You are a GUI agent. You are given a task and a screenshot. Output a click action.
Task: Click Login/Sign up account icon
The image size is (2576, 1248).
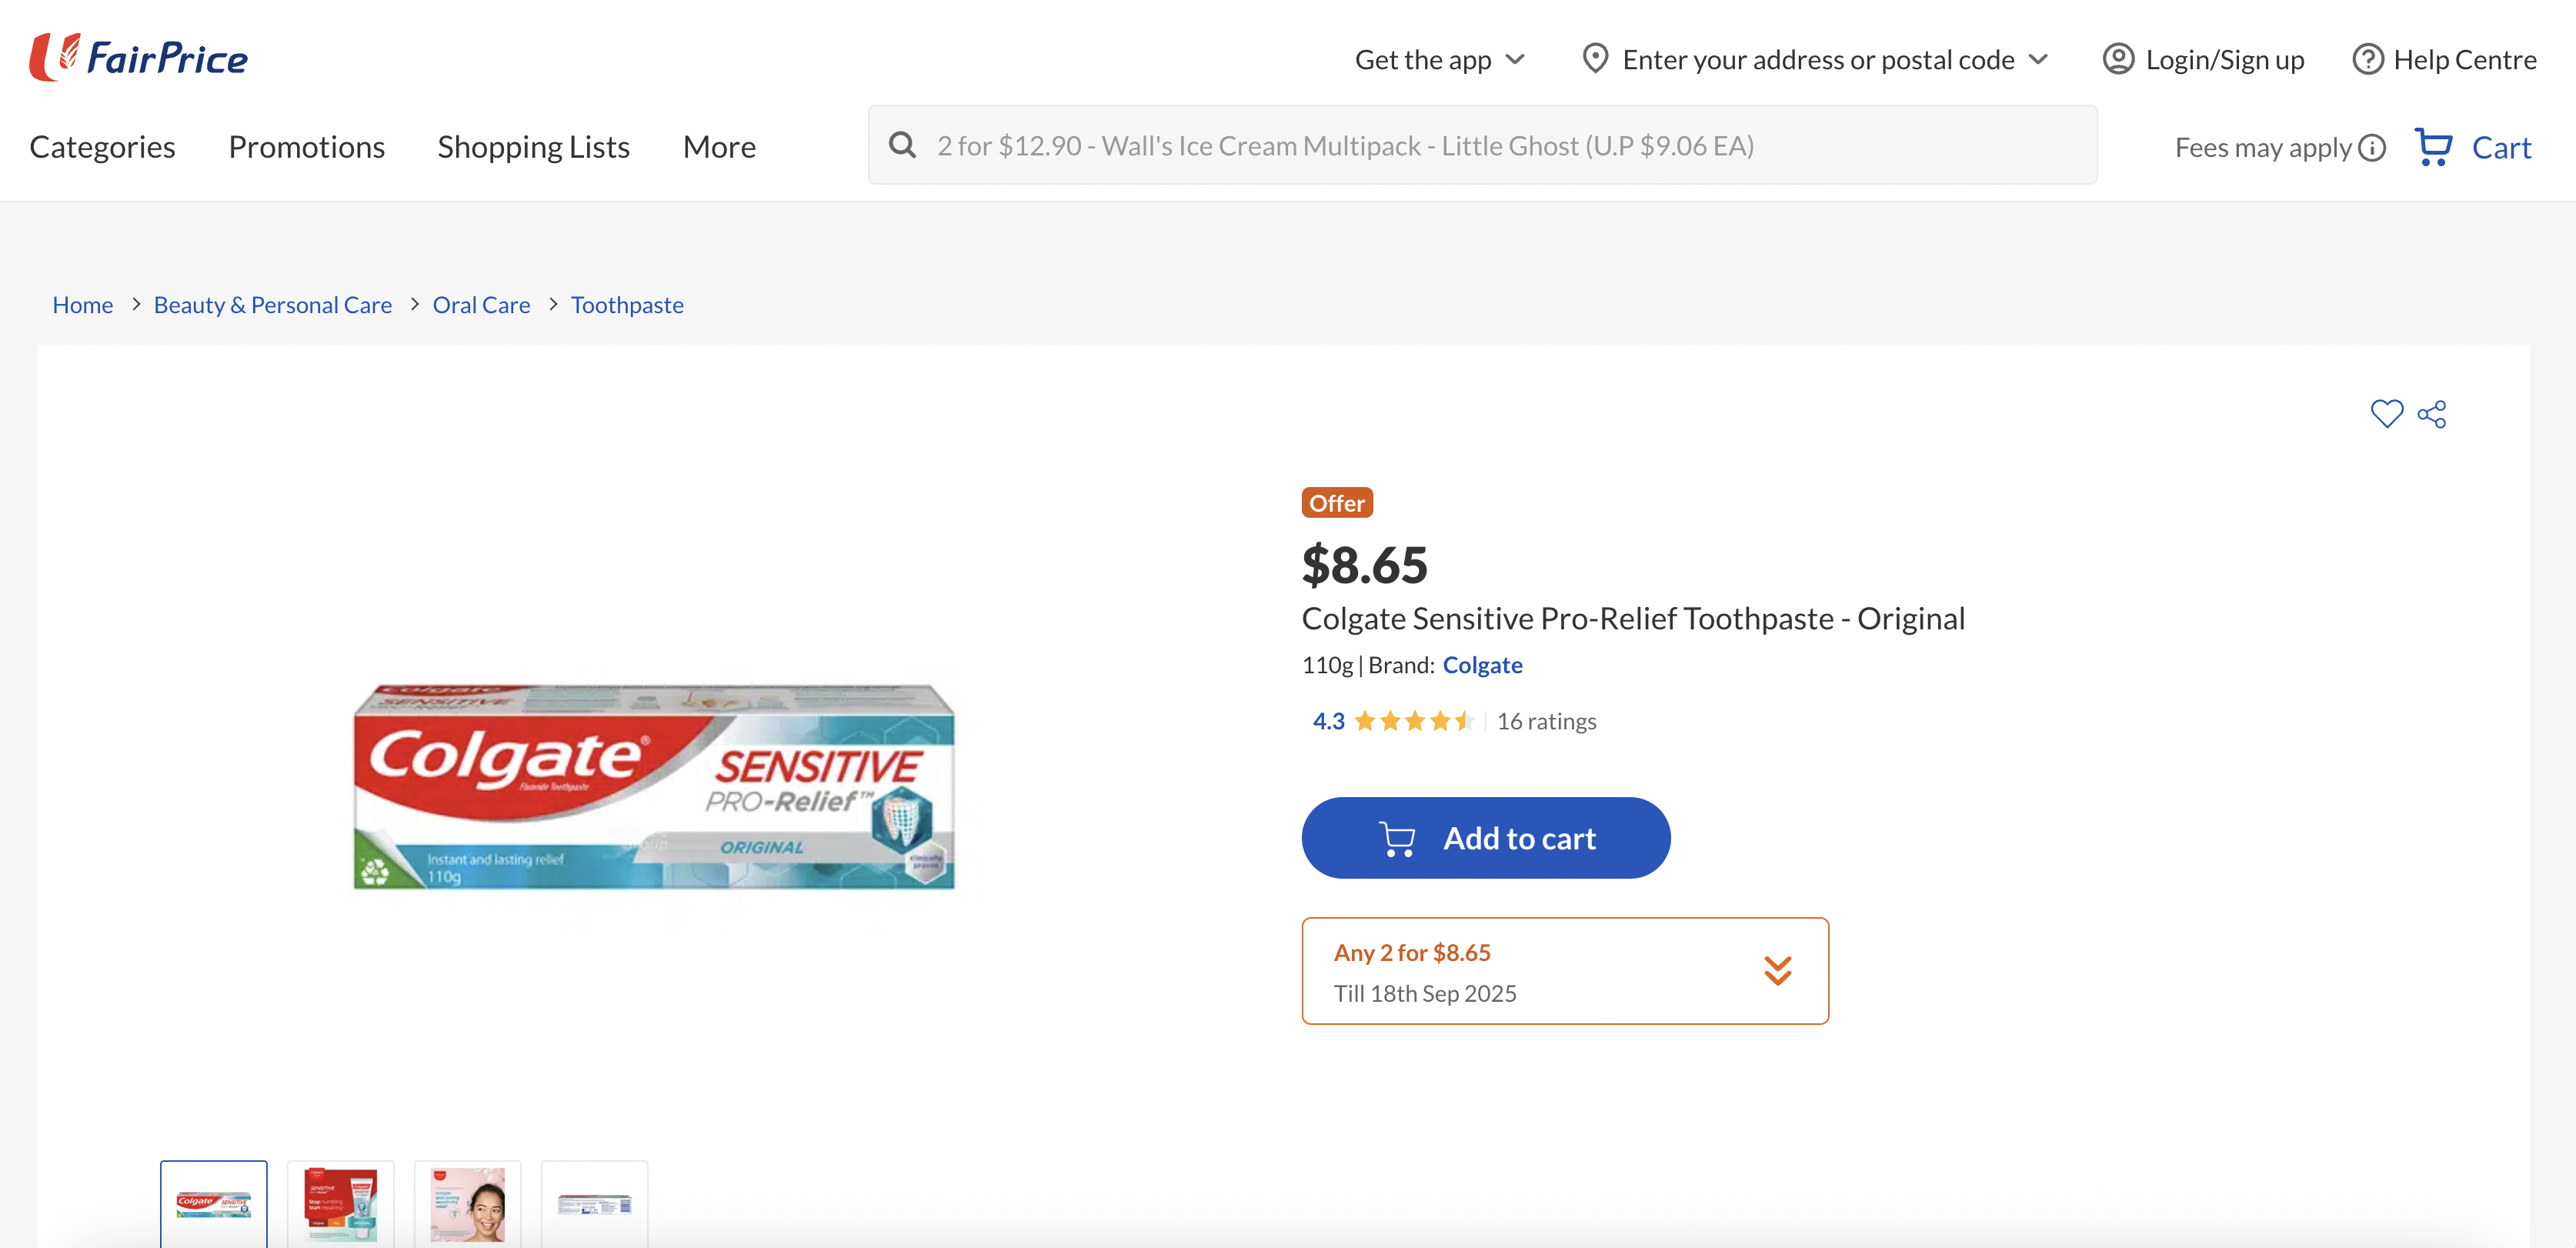(x=2118, y=59)
